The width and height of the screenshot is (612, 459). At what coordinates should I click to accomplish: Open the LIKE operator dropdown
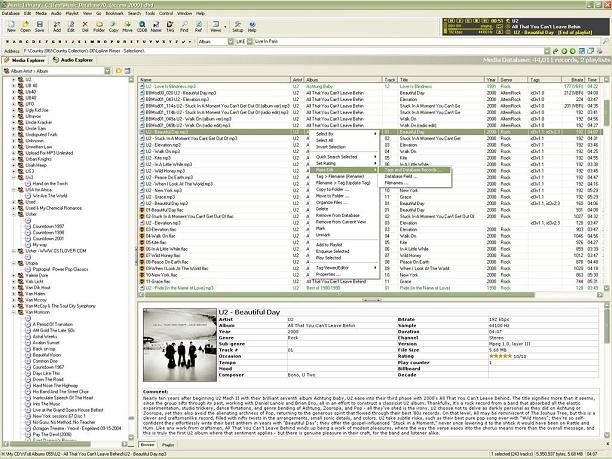click(x=249, y=41)
